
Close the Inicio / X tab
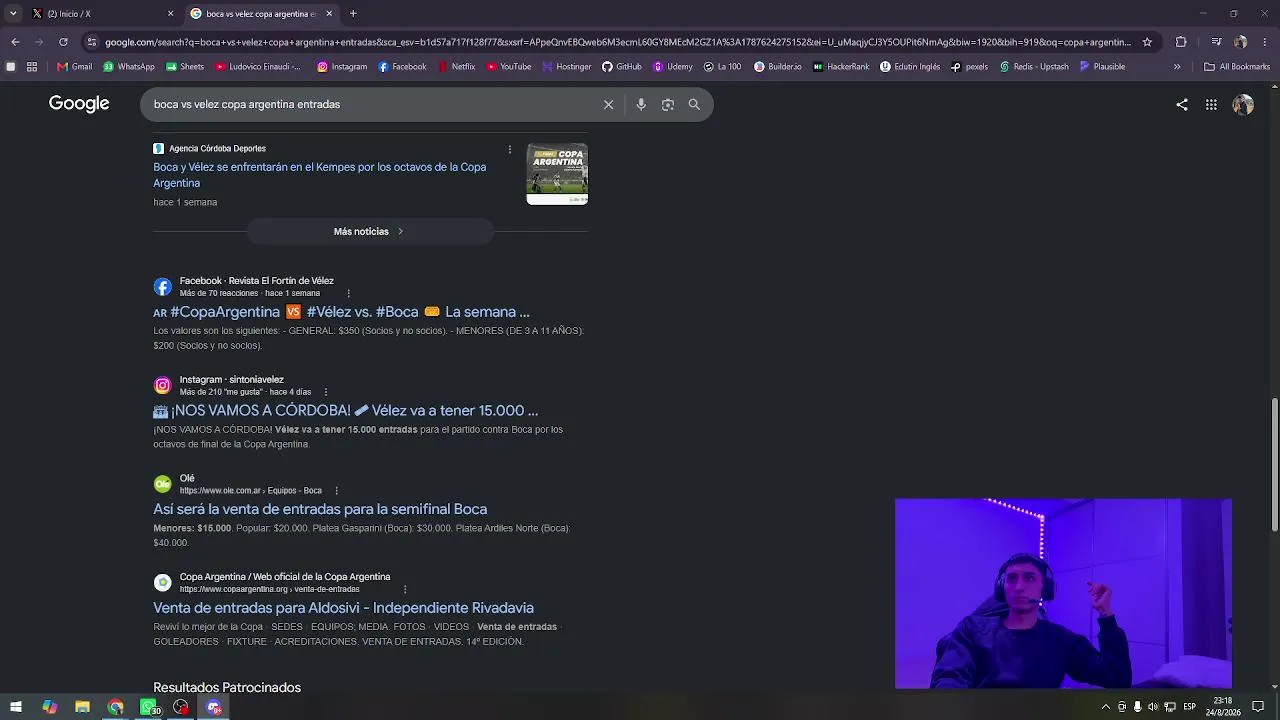(170, 14)
